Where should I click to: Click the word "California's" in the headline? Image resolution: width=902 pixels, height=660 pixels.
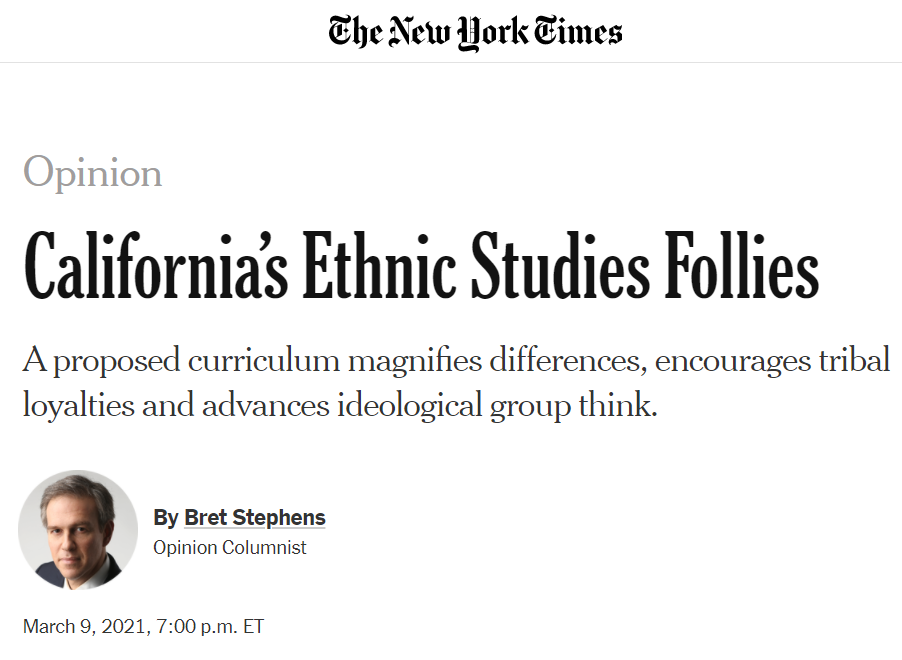pos(155,266)
